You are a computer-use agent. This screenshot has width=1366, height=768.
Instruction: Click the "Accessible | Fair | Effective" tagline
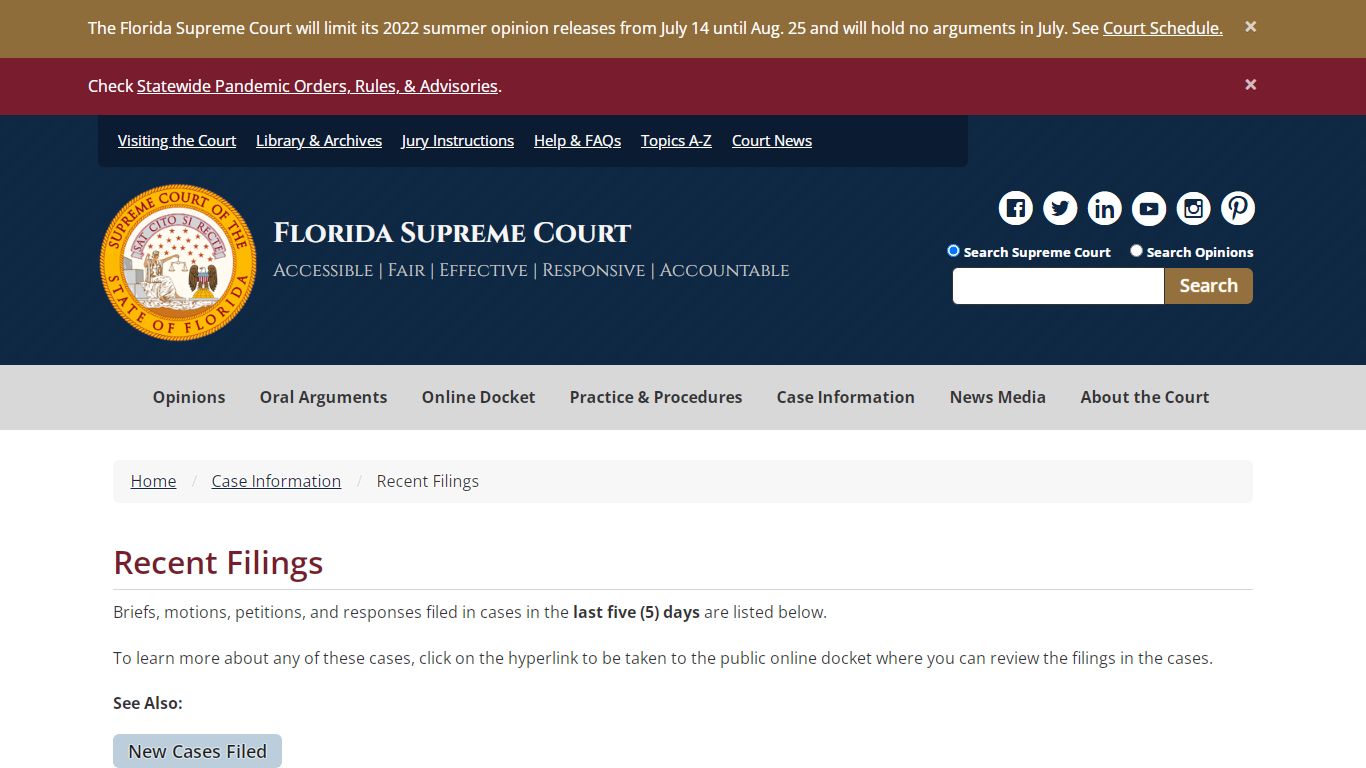(x=531, y=270)
